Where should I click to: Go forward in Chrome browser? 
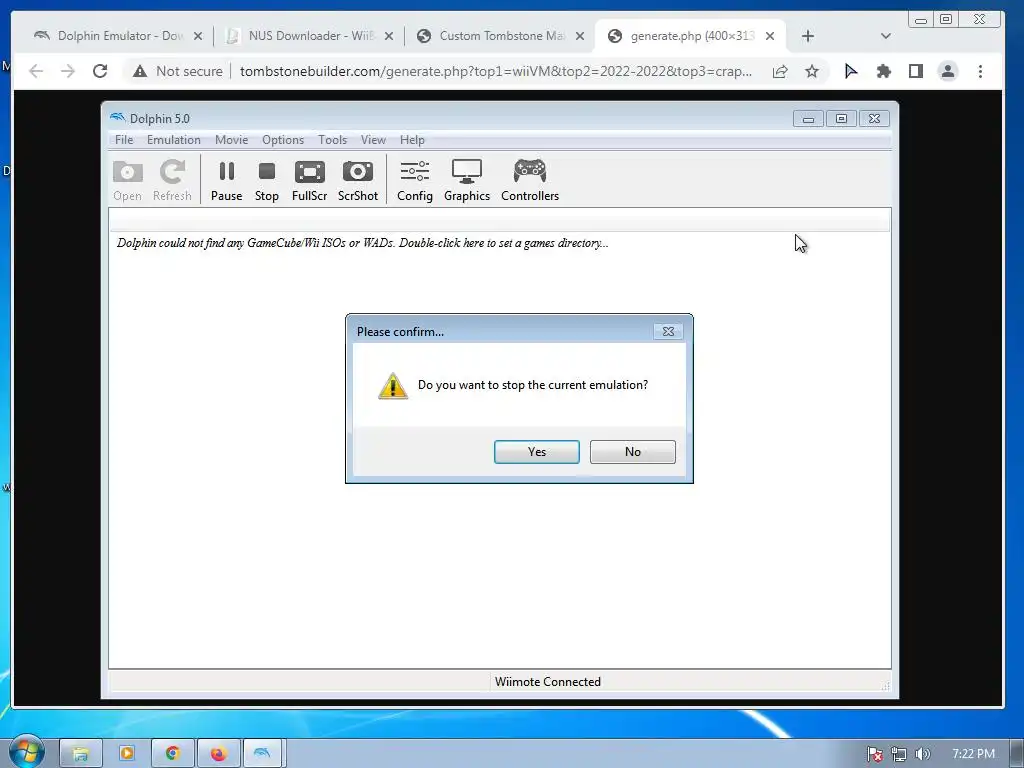(68, 71)
